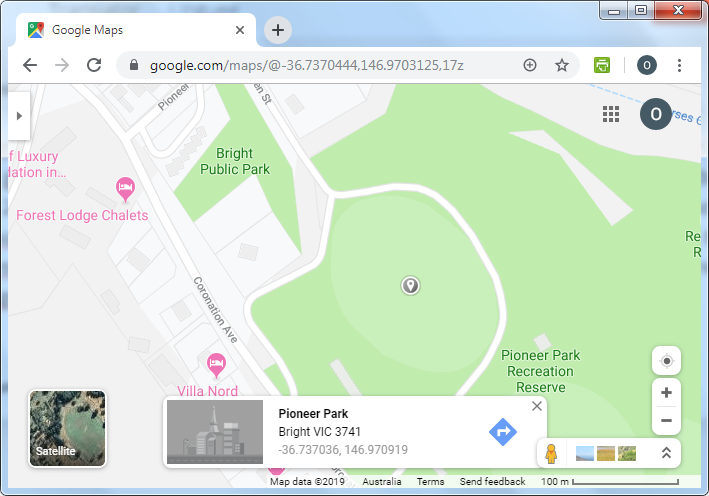
Task: Open Chrome's three-dot menu
Action: pyautogui.click(x=679, y=66)
